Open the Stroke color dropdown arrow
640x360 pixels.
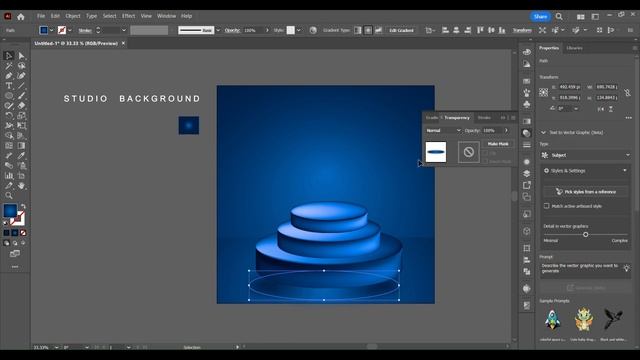pos(70,30)
